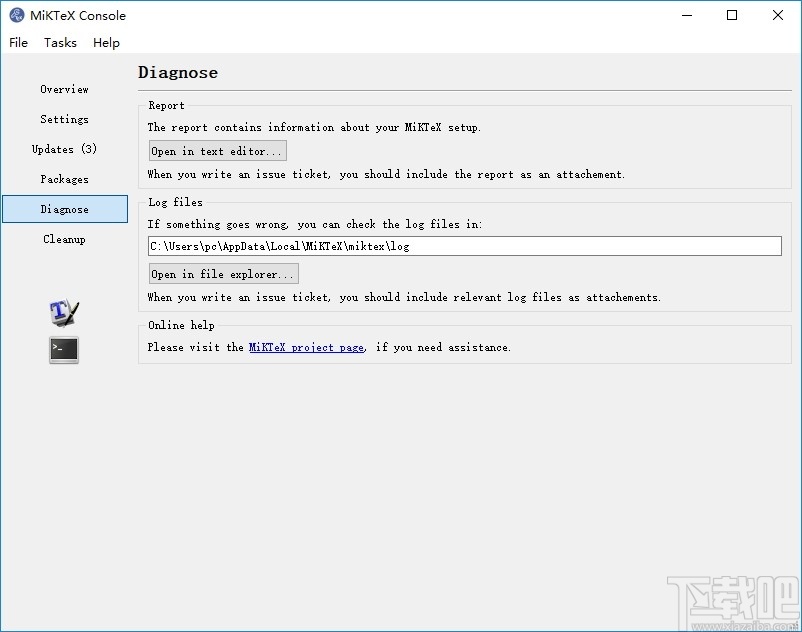Minimize the MiKTeX Console window
The width and height of the screenshot is (802, 632).
[x=686, y=15]
